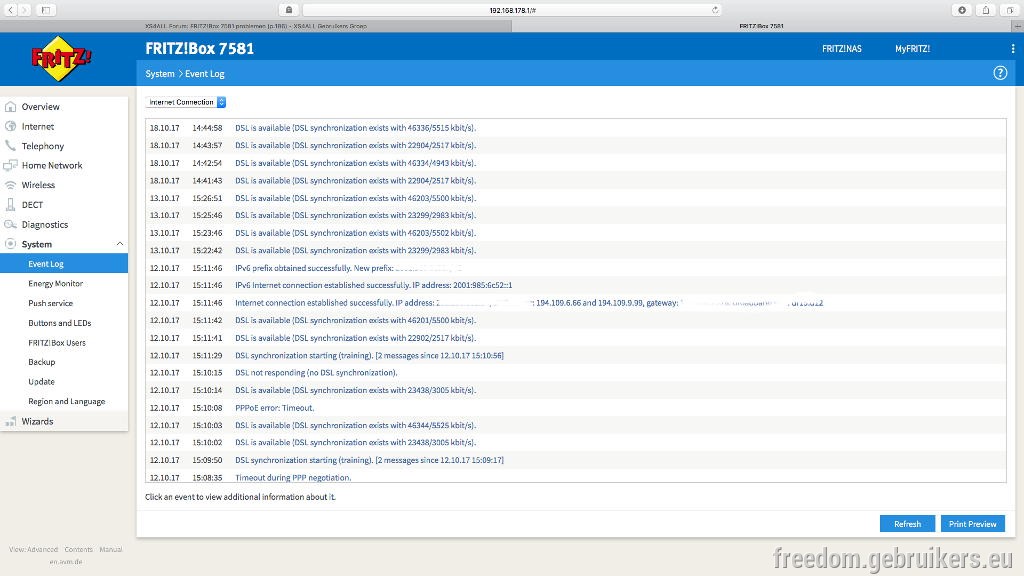Screen dimensions: 1024x576
Task: Click the FRITZ! logo
Action: pyautogui.click(x=61, y=59)
